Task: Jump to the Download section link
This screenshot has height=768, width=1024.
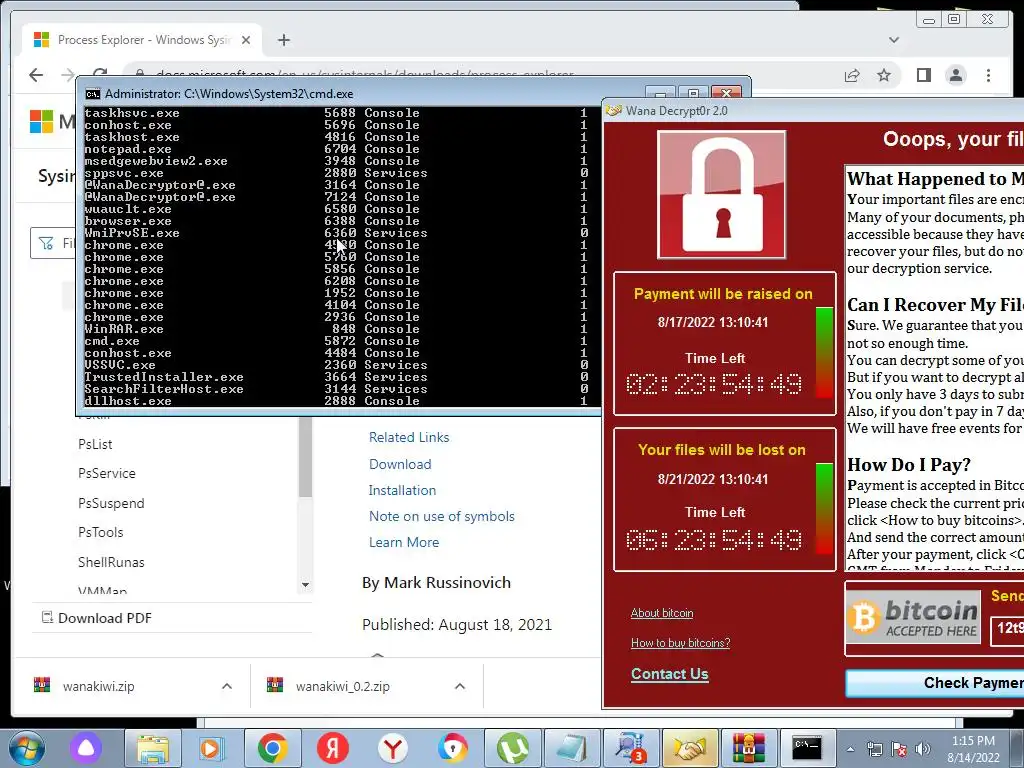Action: point(400,464)
